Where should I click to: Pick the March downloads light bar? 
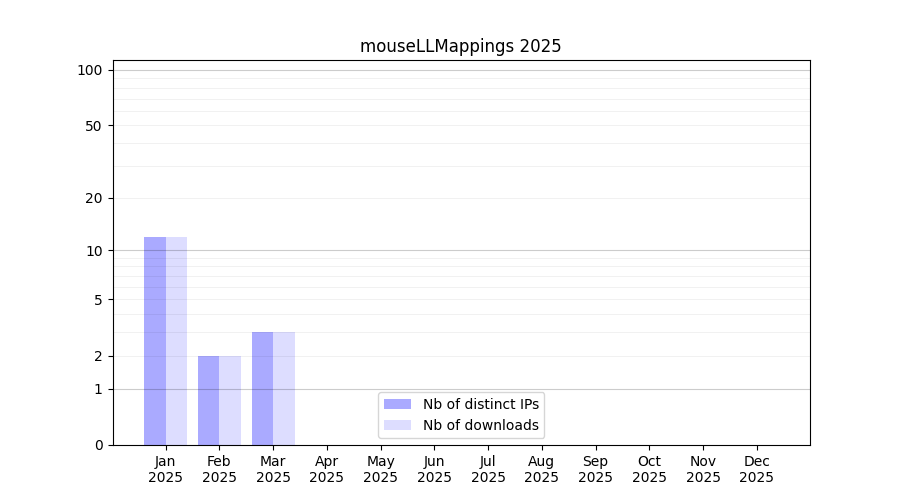coord(284,388)
